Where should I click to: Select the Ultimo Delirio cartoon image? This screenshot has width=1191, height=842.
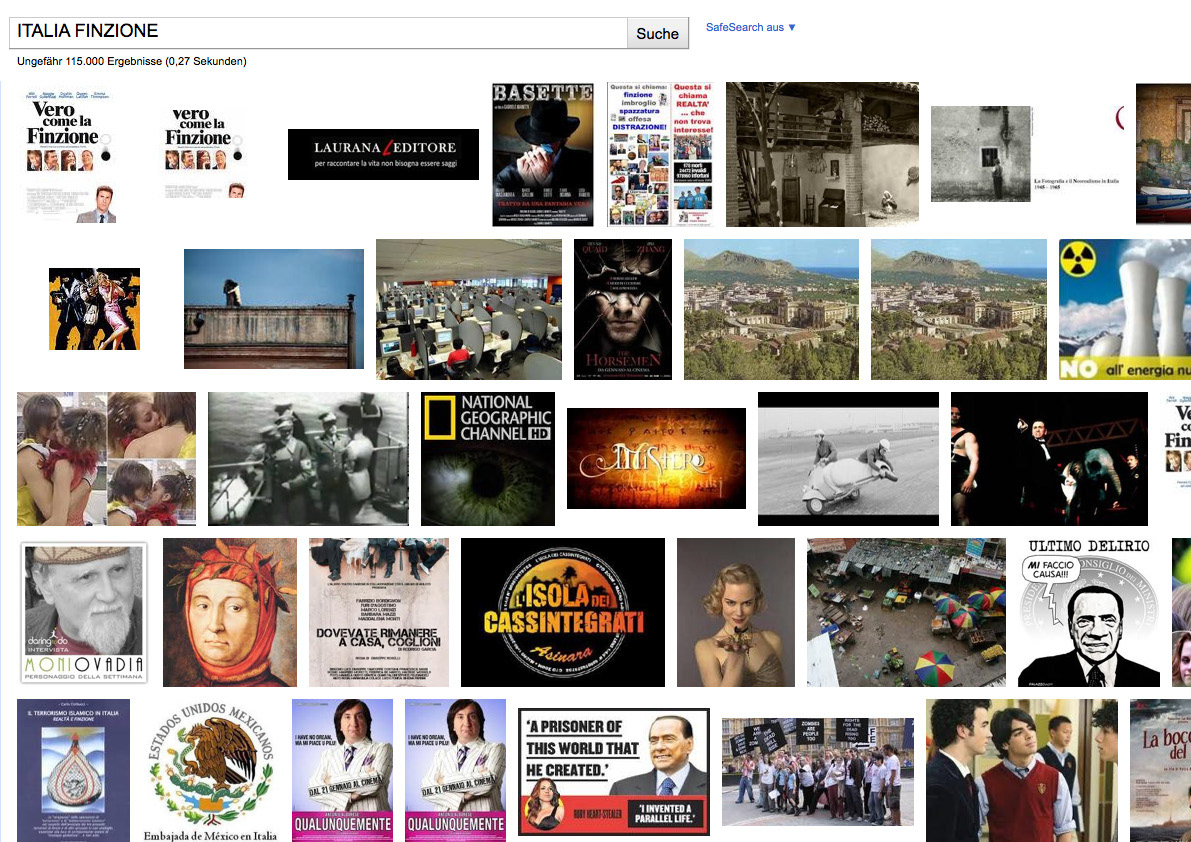click(1089, 613)
